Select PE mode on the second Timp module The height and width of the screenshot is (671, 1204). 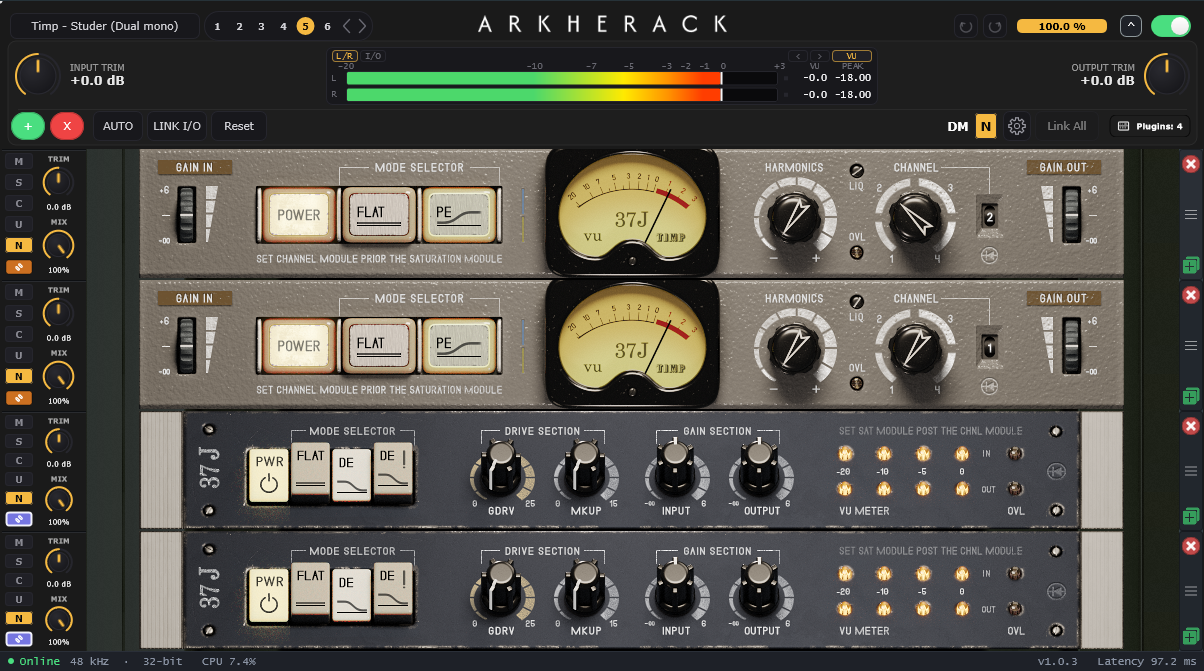click(458, 345)
